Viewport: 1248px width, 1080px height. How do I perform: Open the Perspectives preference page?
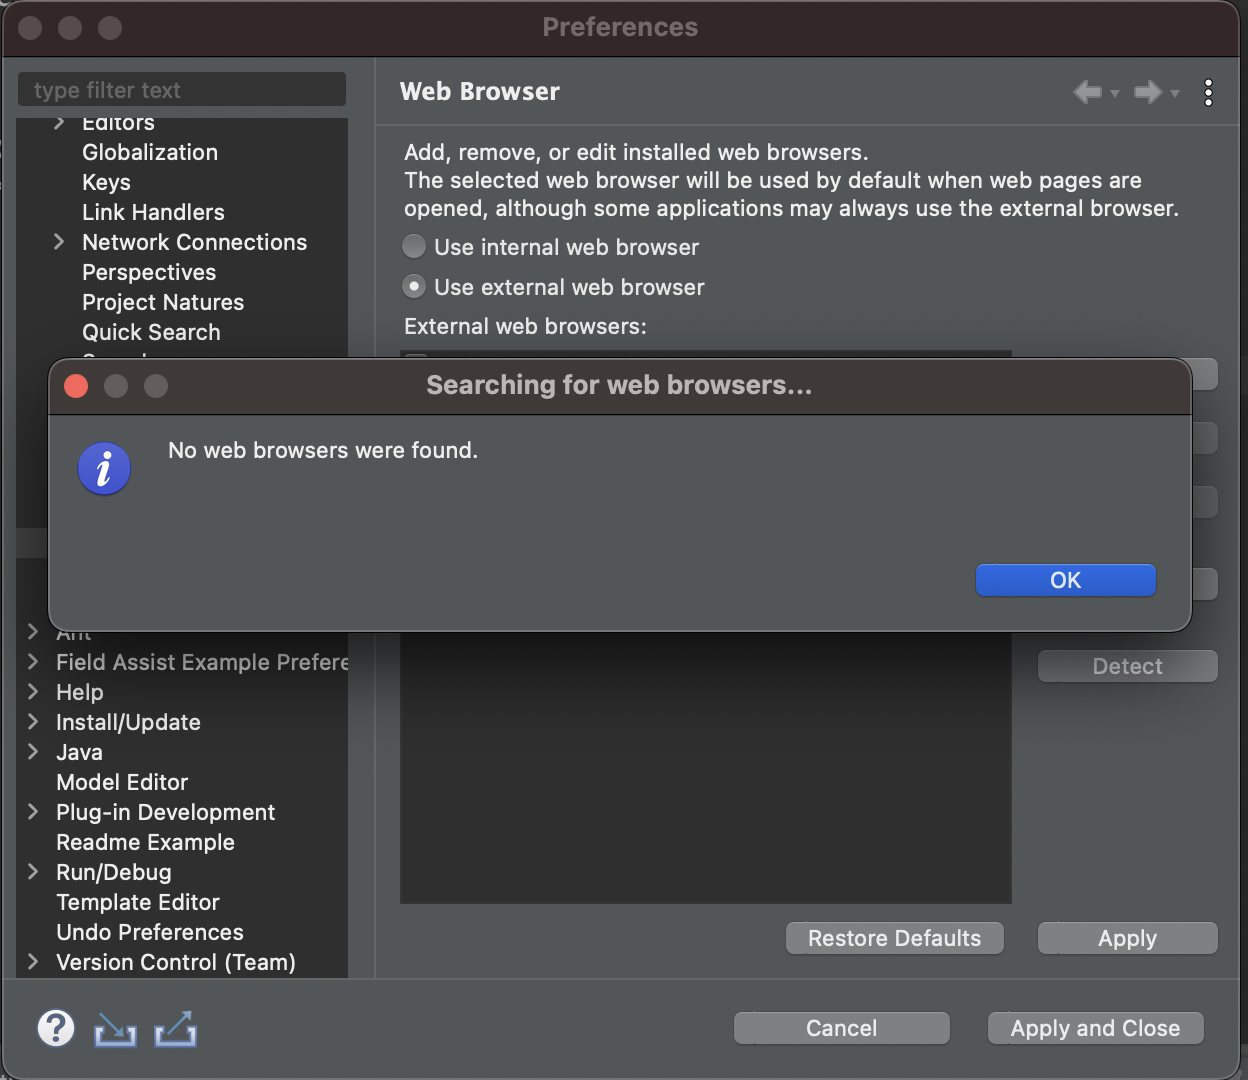148,272
